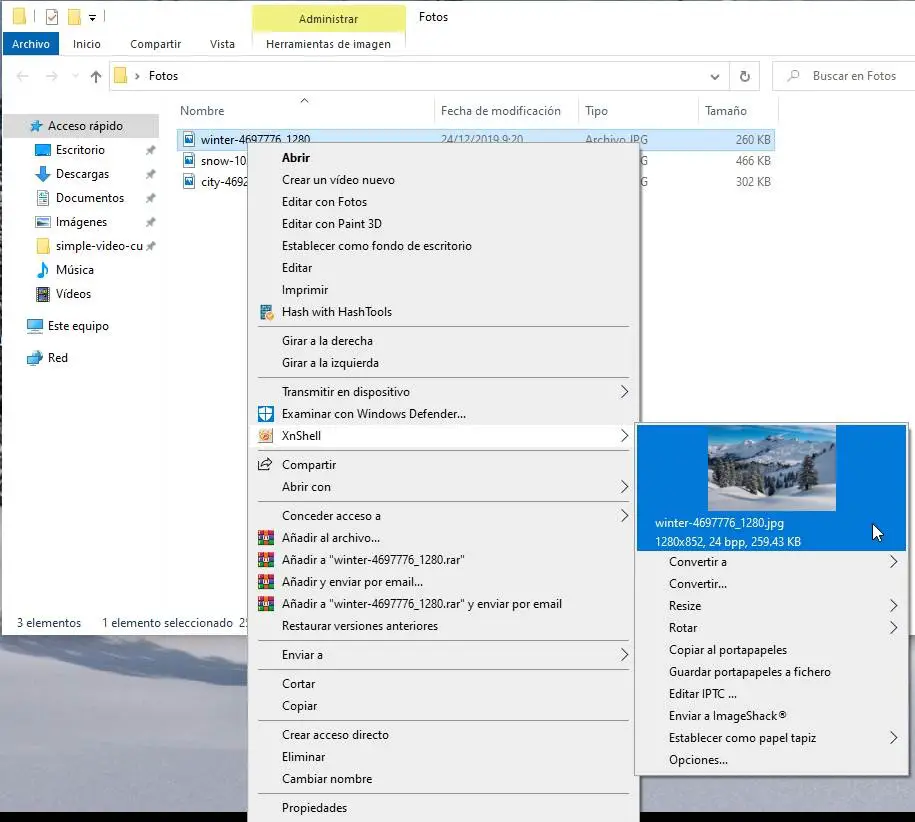915x822 pixels.
Task: Select Opciones... in XnShell submenu
Action: pyautogui.click(x=698, y=760)
